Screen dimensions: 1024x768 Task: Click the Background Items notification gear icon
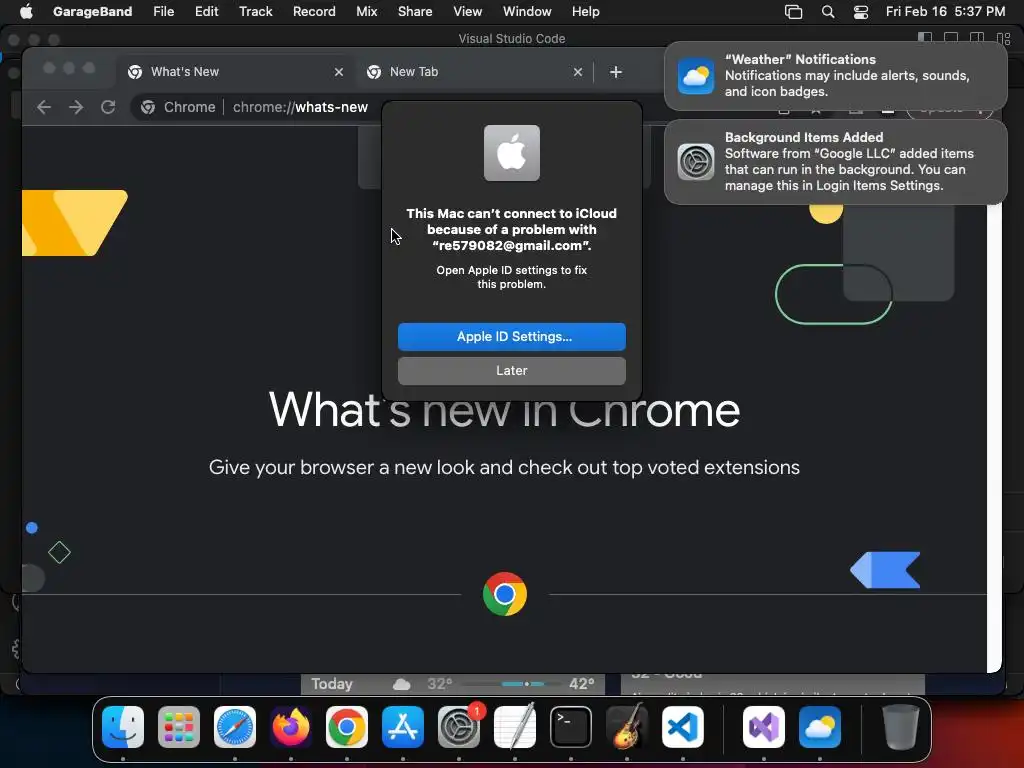click(696, 162)
